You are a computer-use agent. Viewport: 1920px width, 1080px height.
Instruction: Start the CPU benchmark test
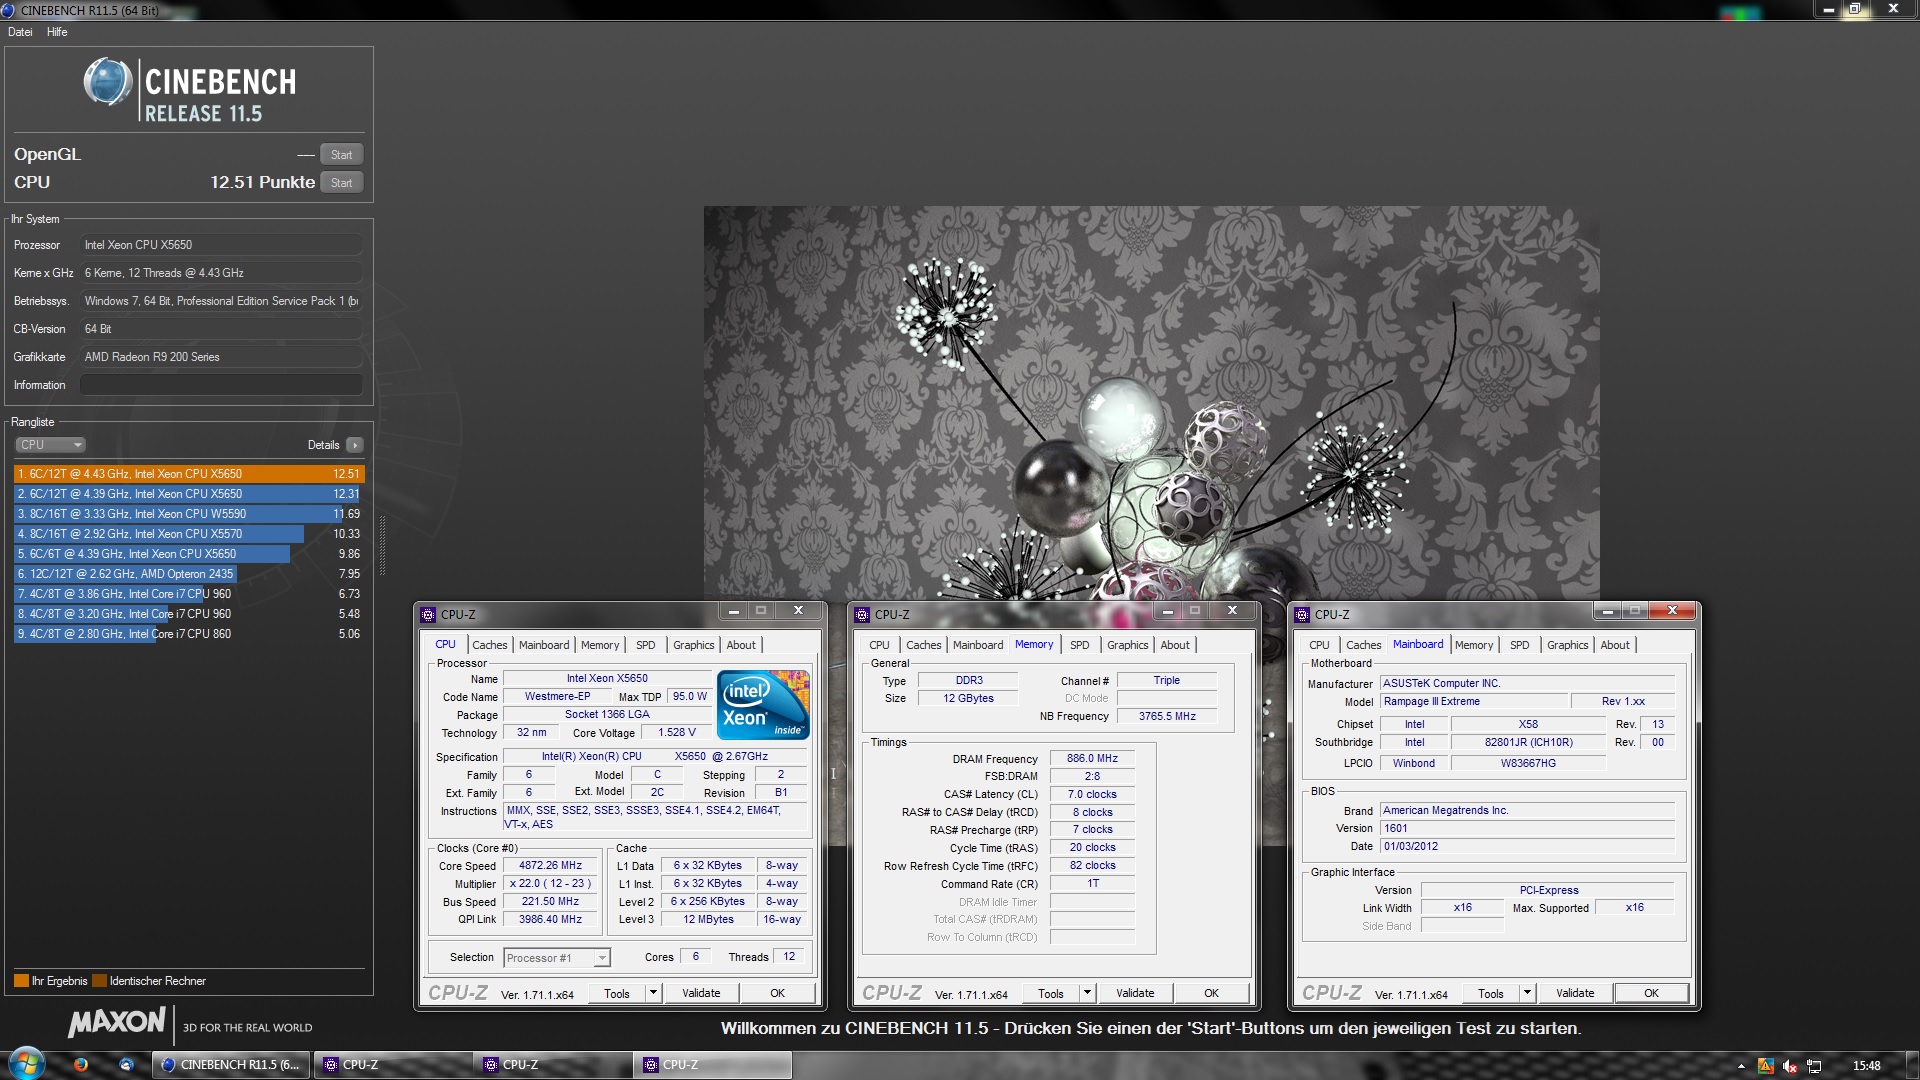click(x=341, y=183)
